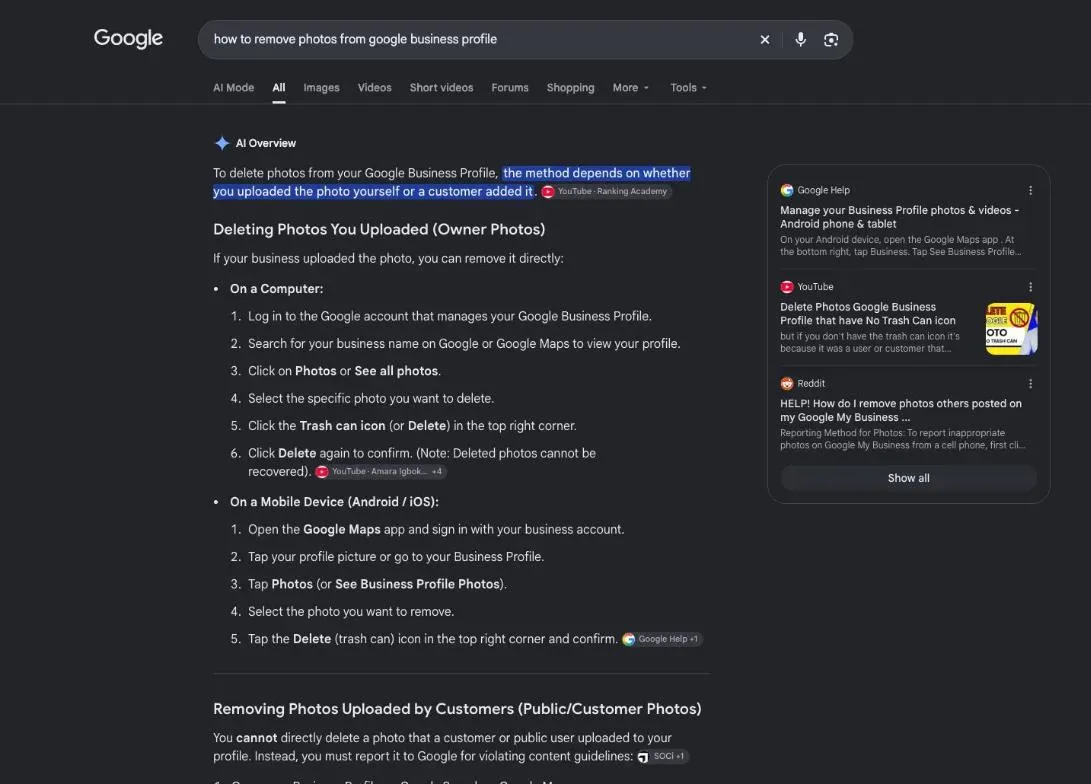
Task: Click the SOCi +1 citation chip
Action: tap(662, 756)
